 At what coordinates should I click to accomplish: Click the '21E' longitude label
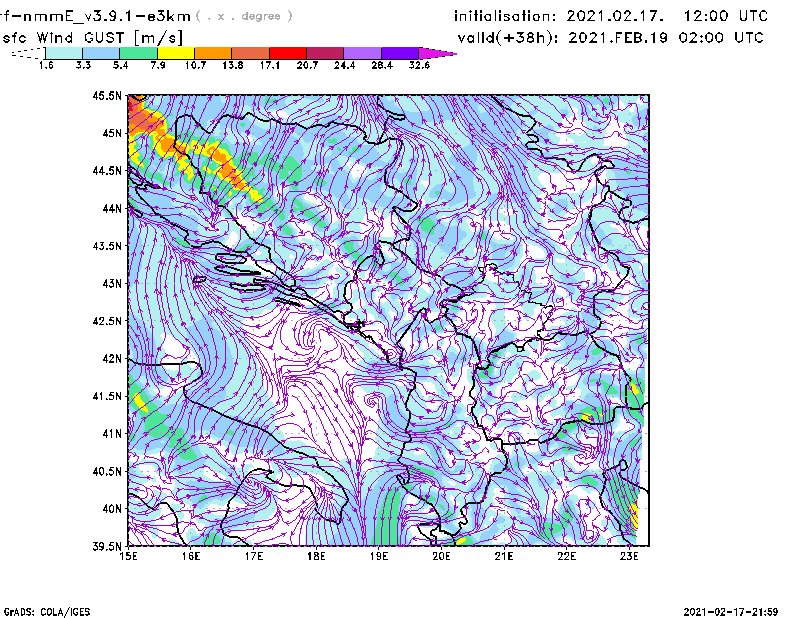click(x=504, y=556)
